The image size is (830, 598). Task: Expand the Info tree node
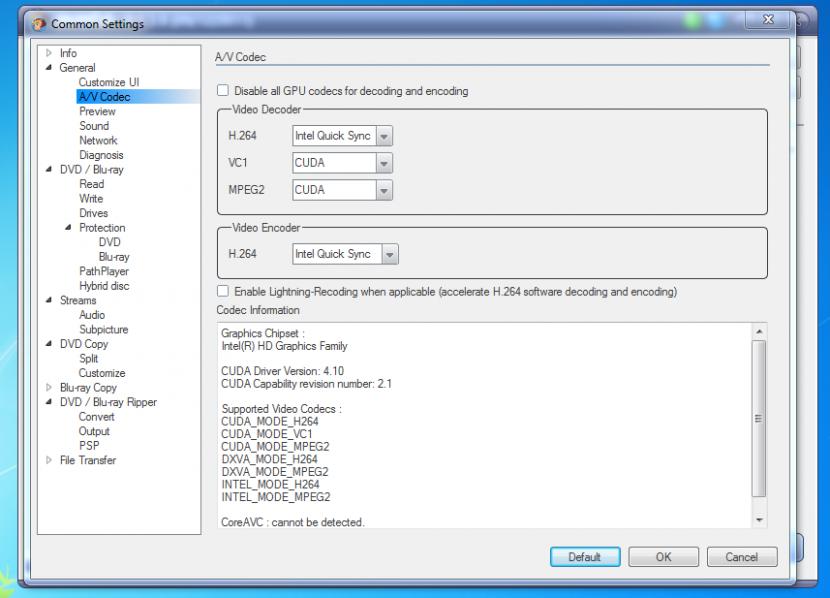(x=49, y=52)
